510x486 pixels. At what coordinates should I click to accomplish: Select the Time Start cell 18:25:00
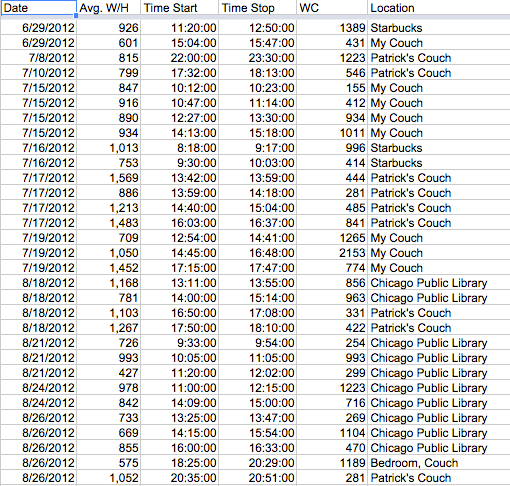[x=179, y=463]
